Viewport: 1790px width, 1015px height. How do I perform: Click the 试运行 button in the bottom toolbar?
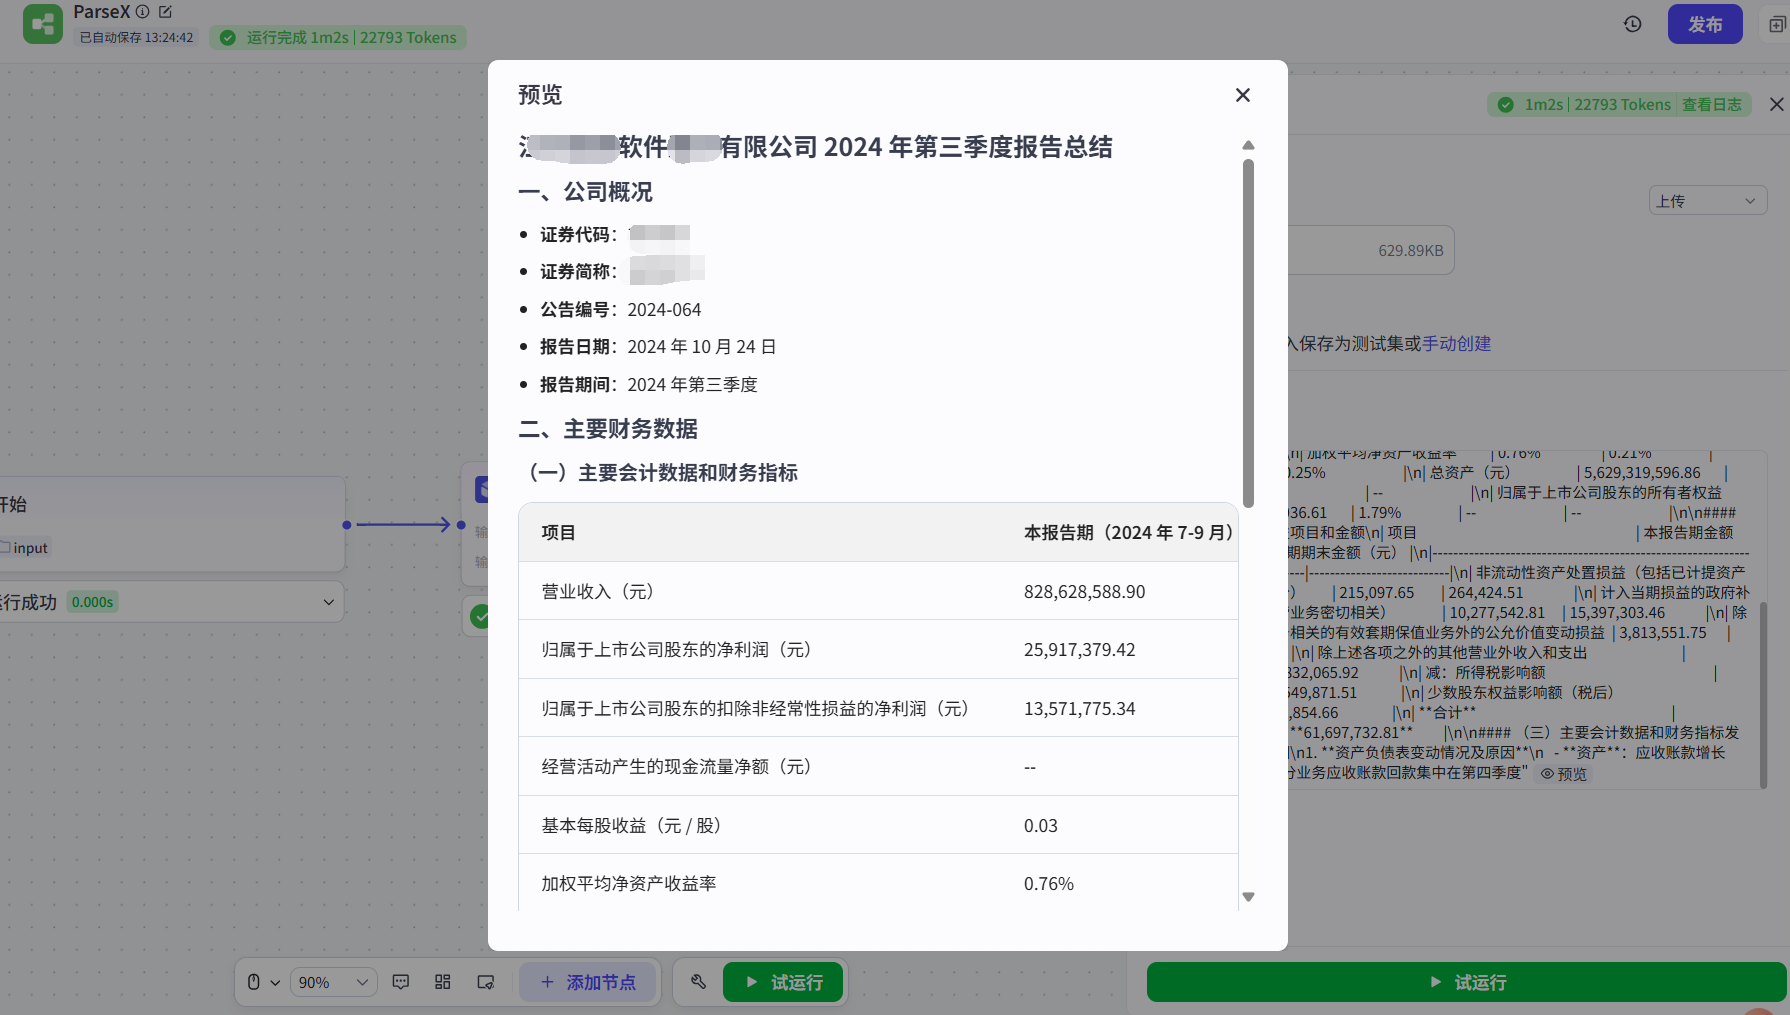[x=783, y=982]
